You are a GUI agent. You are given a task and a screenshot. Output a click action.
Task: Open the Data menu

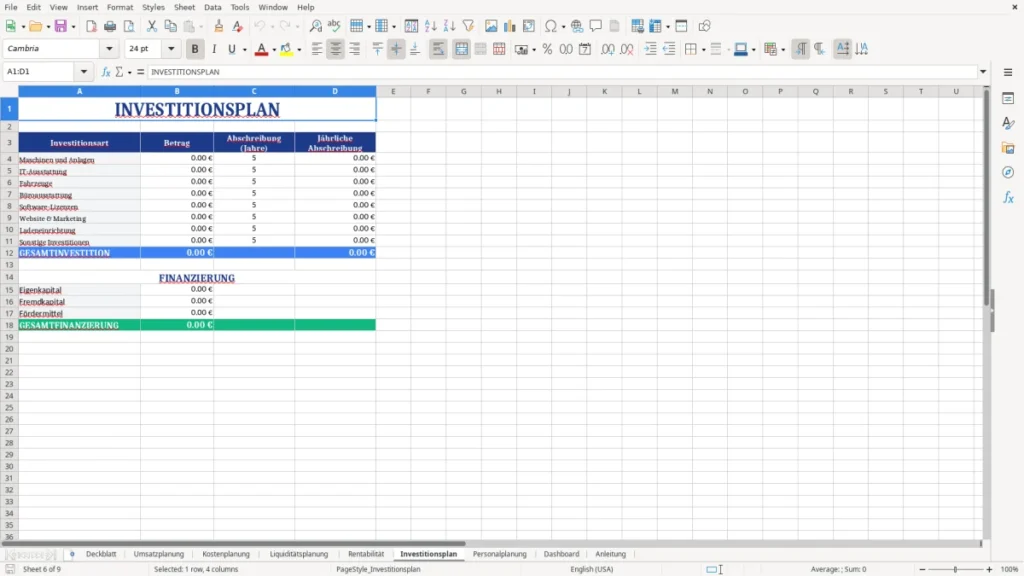[x=212, y=7]
